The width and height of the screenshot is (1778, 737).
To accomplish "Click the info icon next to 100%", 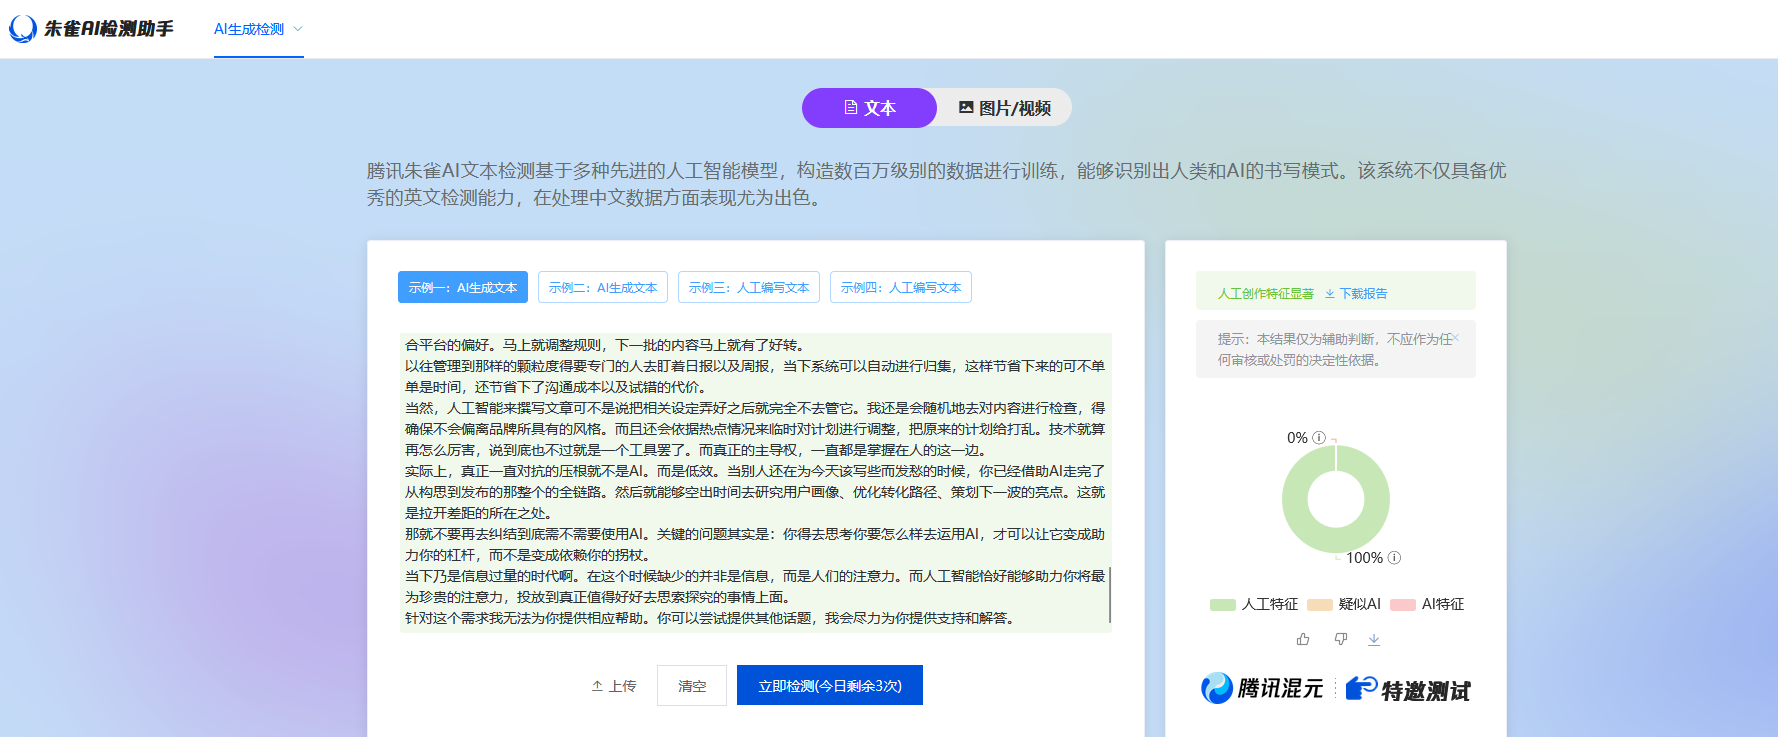I will [1395, 558].
